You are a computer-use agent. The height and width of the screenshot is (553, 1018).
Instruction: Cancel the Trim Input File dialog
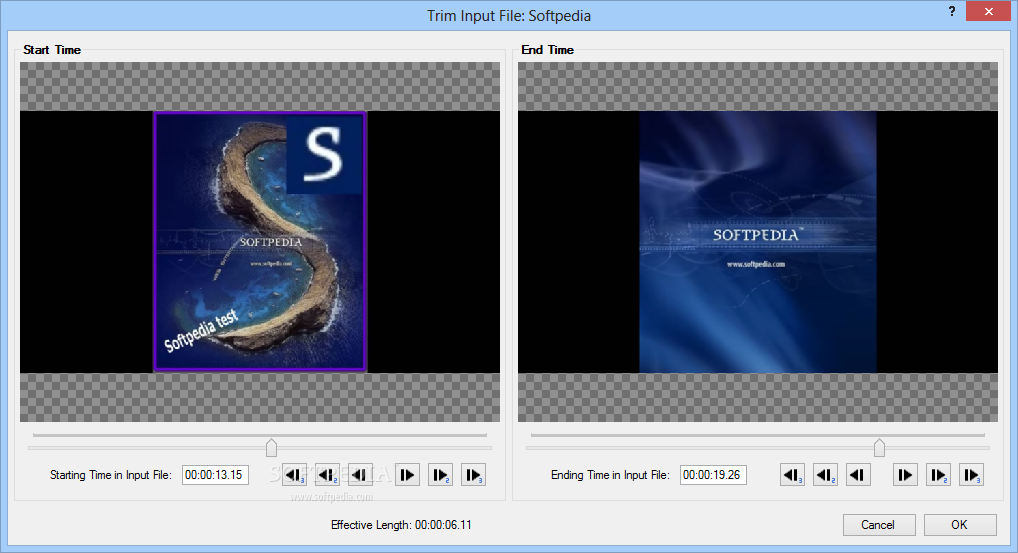click(x=878, y=525)
